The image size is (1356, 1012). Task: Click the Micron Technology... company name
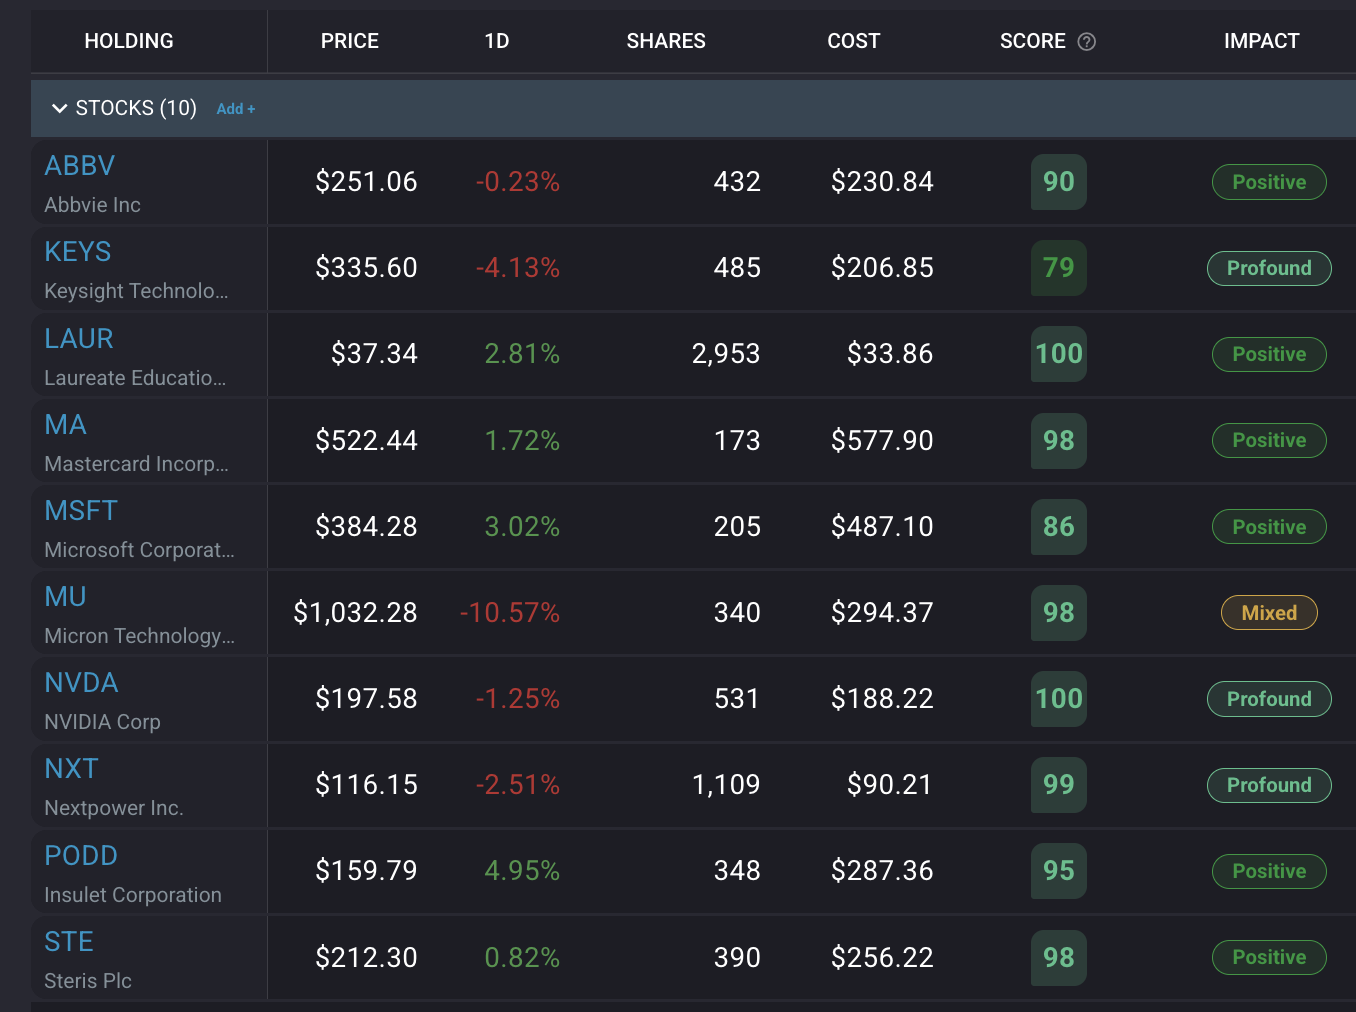coord(139,636)
